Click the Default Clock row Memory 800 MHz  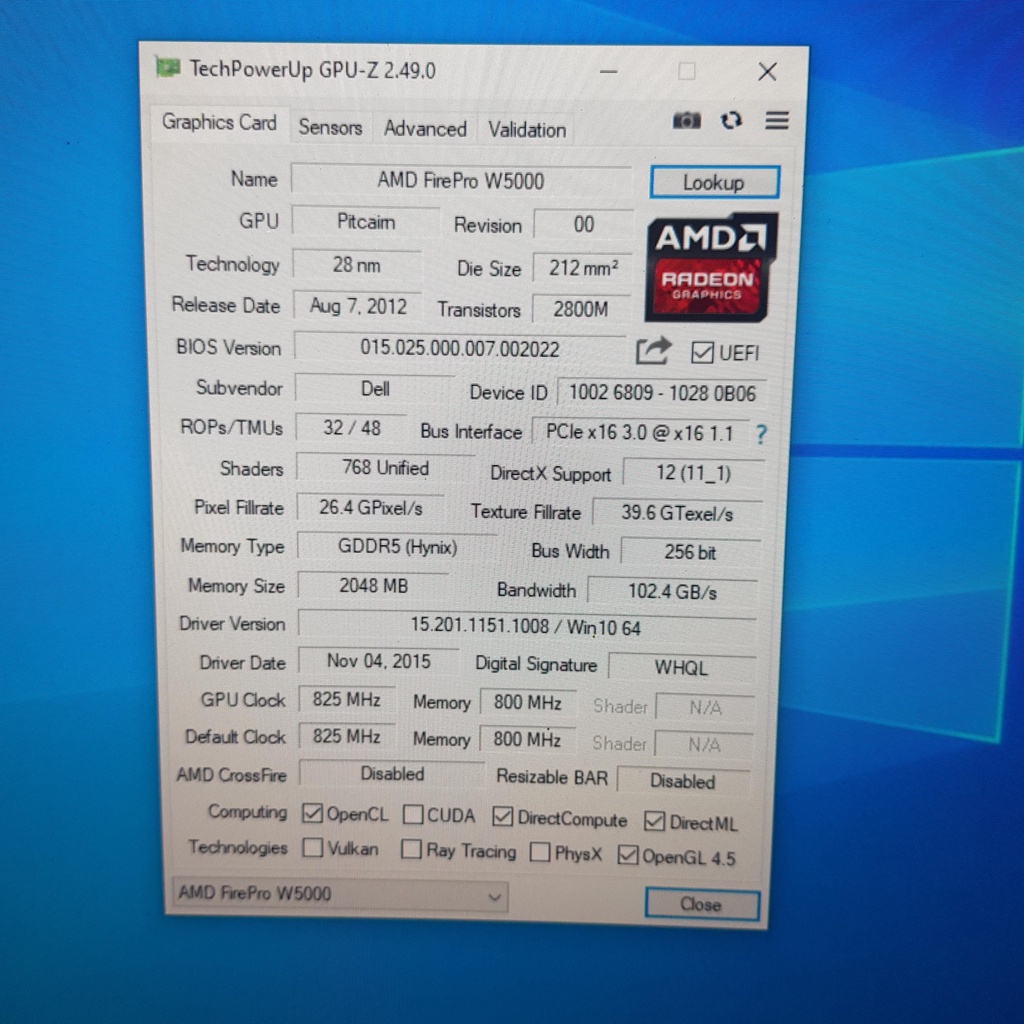(x=527, y=739)
